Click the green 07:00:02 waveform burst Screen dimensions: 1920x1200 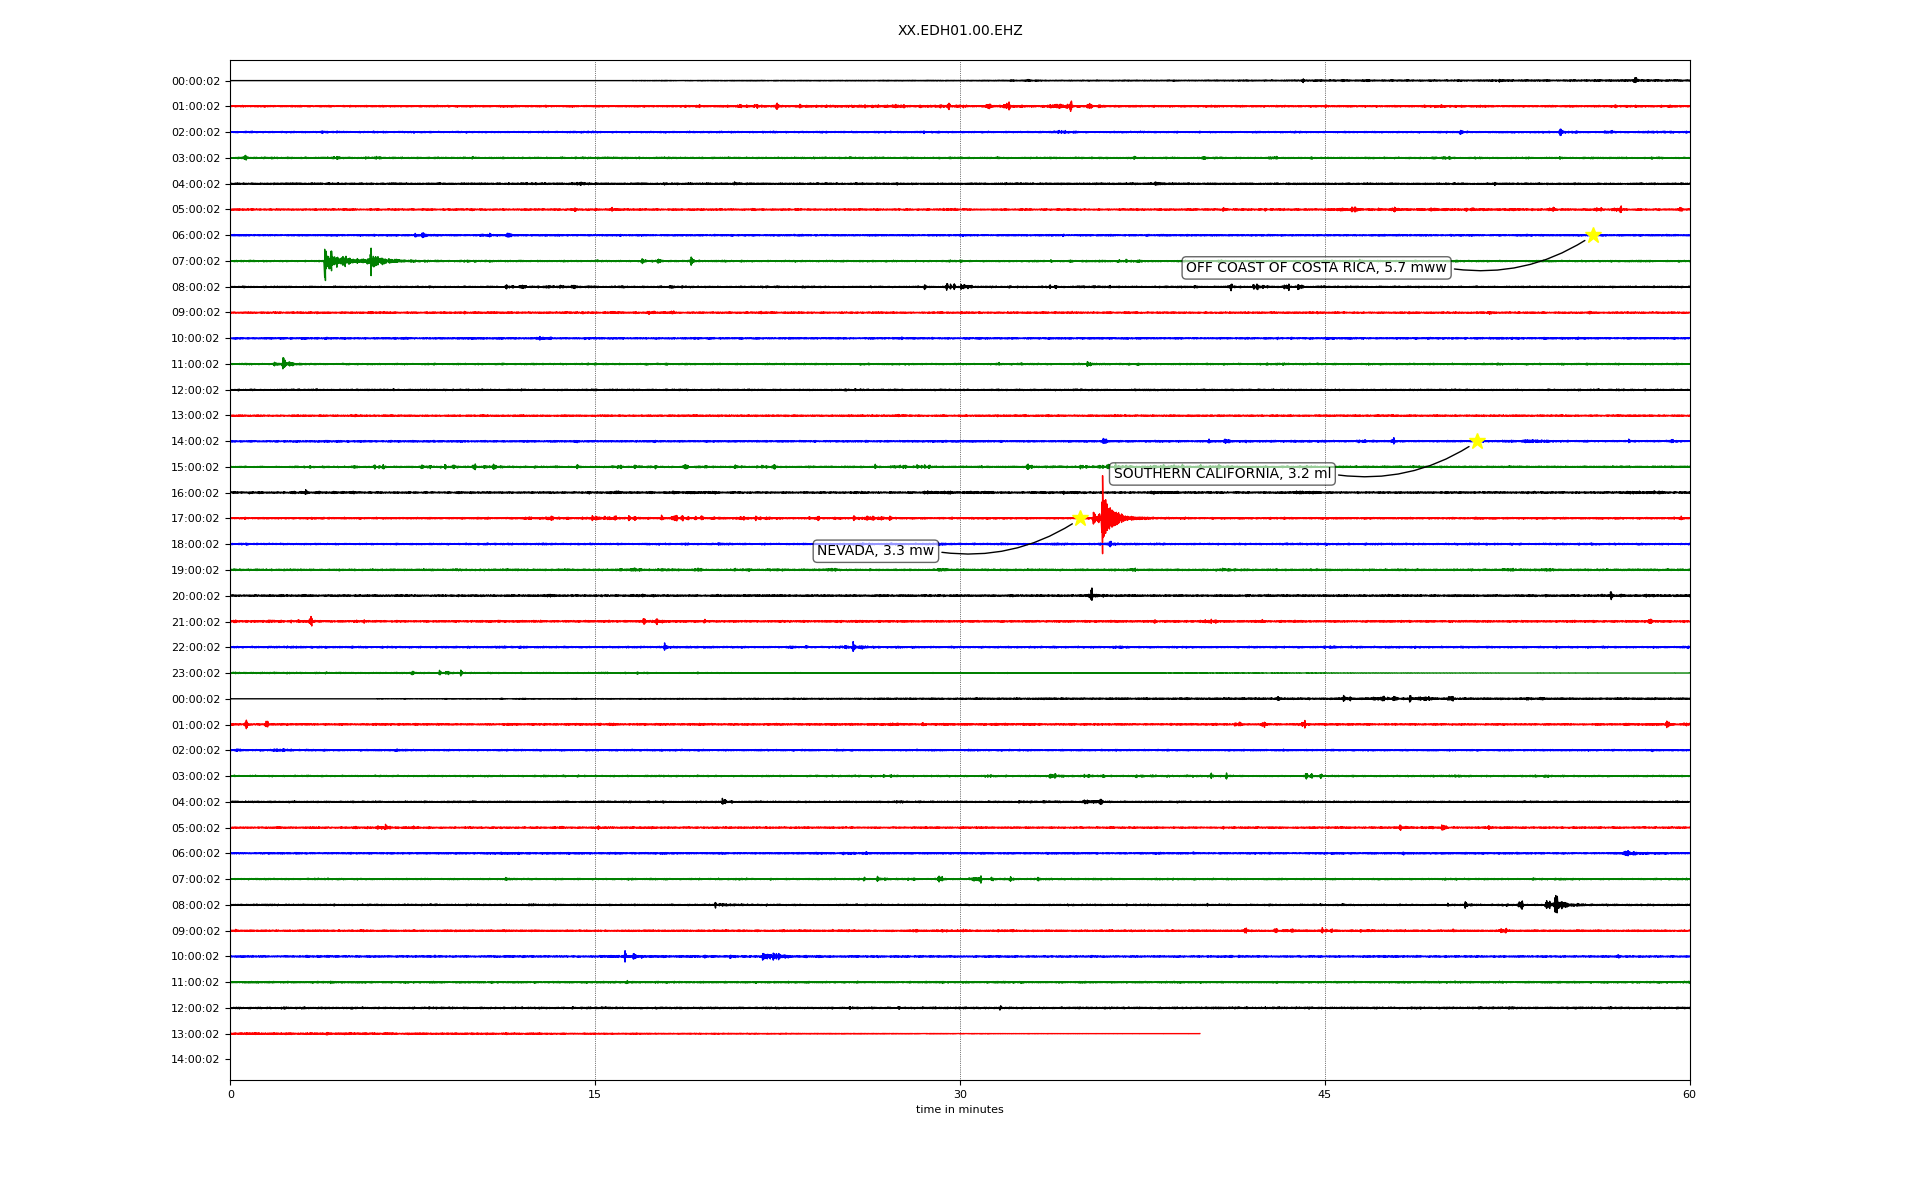coord(335,261)
